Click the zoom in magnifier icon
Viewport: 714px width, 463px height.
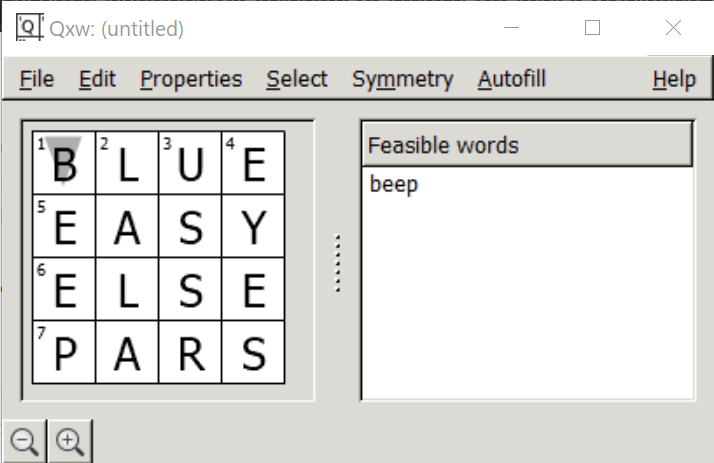pos(70,441)
